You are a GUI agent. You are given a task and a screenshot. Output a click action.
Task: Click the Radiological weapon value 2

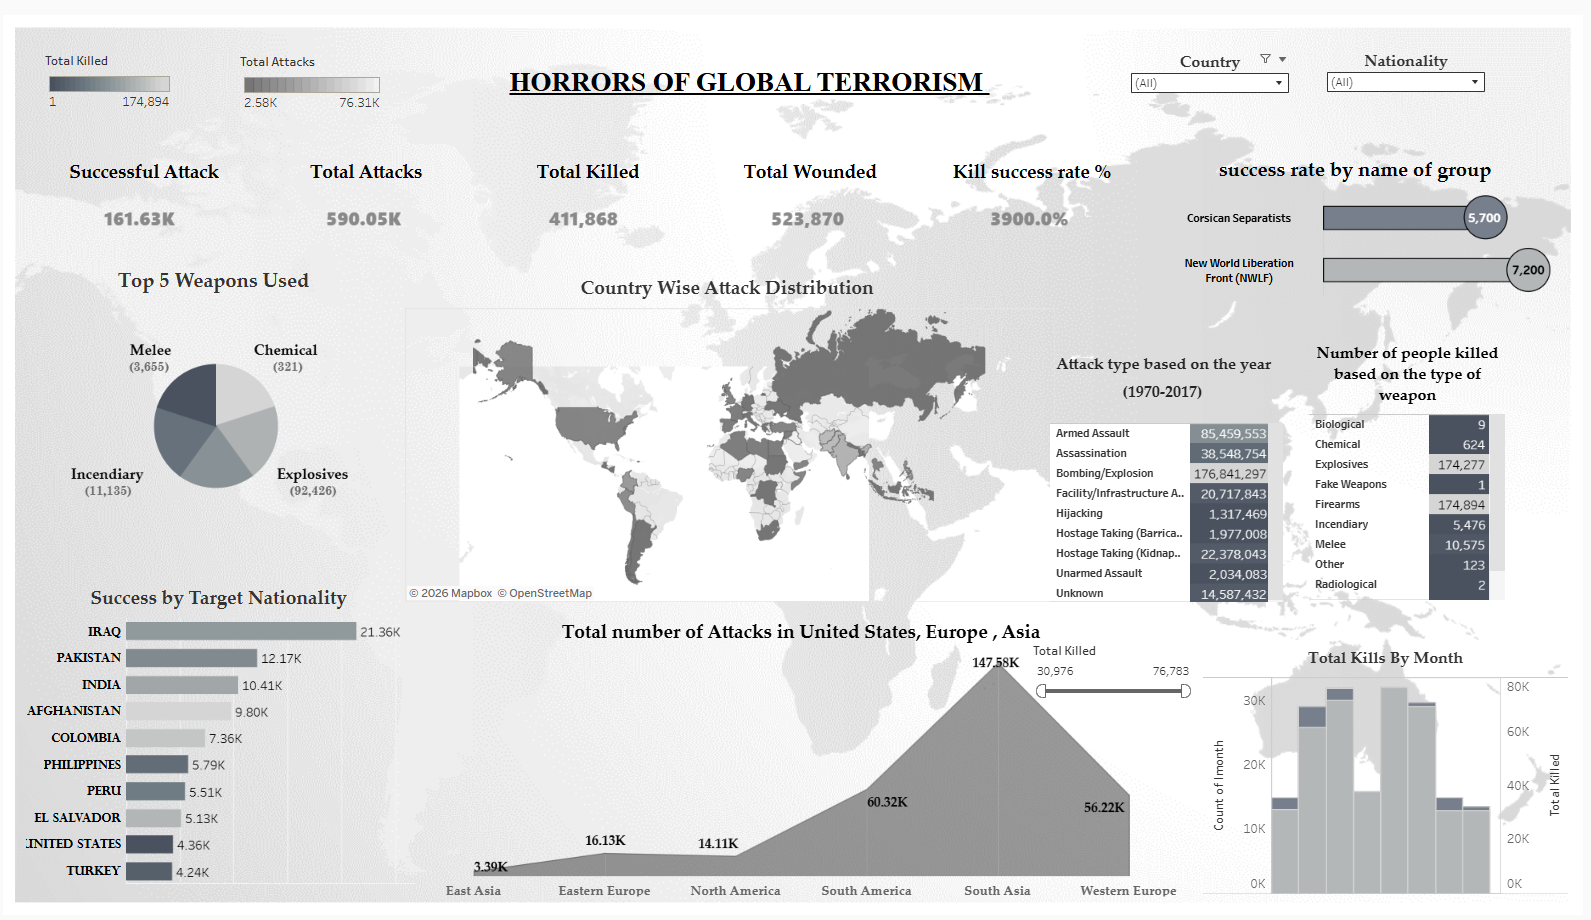point(1459,585)
